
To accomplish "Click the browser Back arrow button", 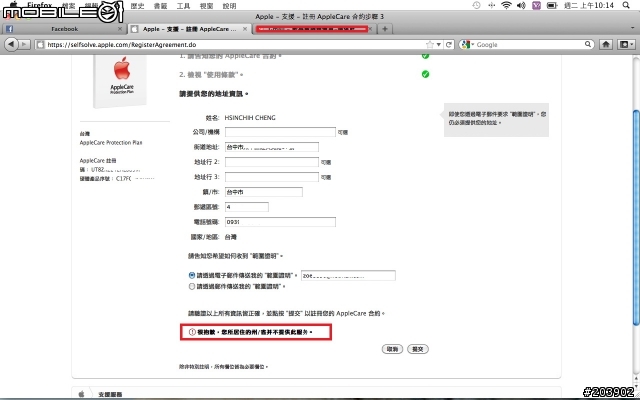I will point(11,44).
